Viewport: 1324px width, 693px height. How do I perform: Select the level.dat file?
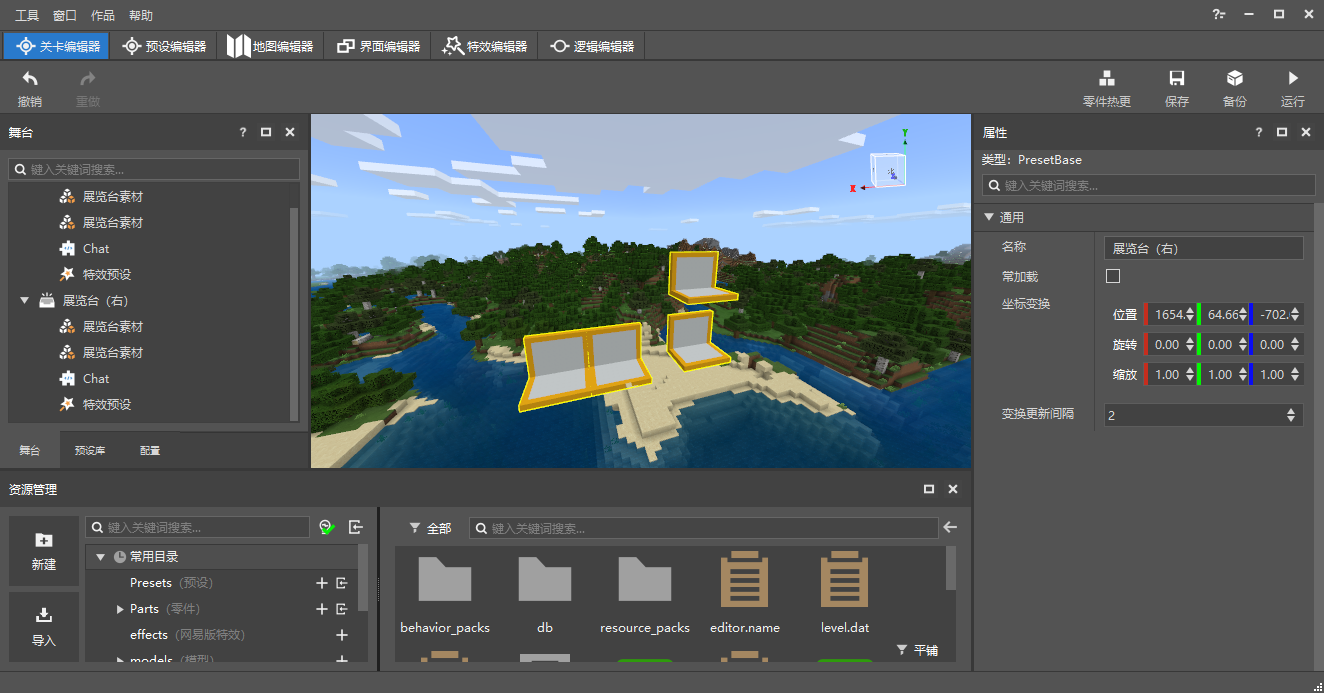tap(845, 594)
